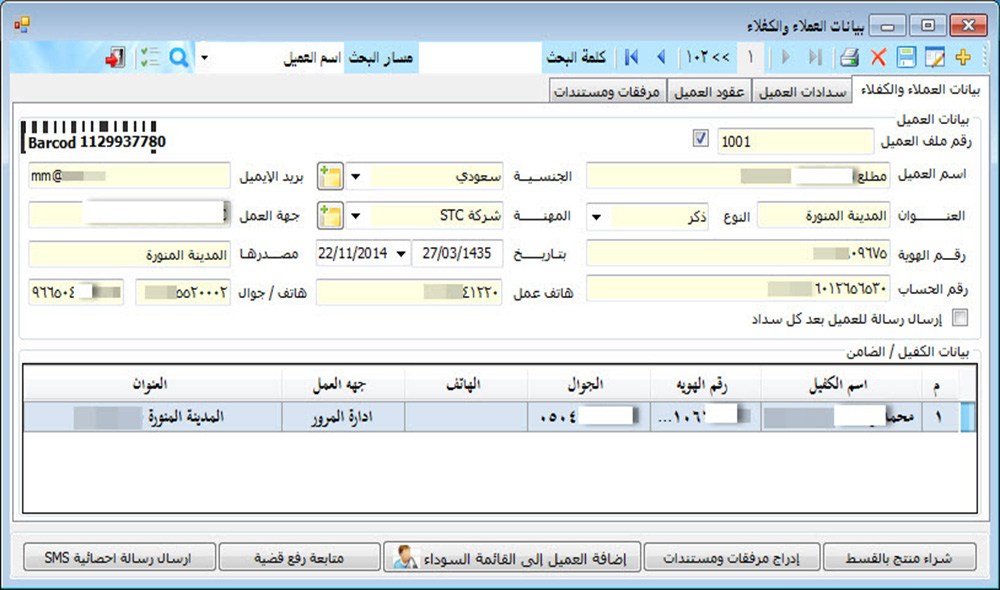Click إضافة العميل إلى القائمة السوداء button

pyautogui.click(x=512, y=557)
